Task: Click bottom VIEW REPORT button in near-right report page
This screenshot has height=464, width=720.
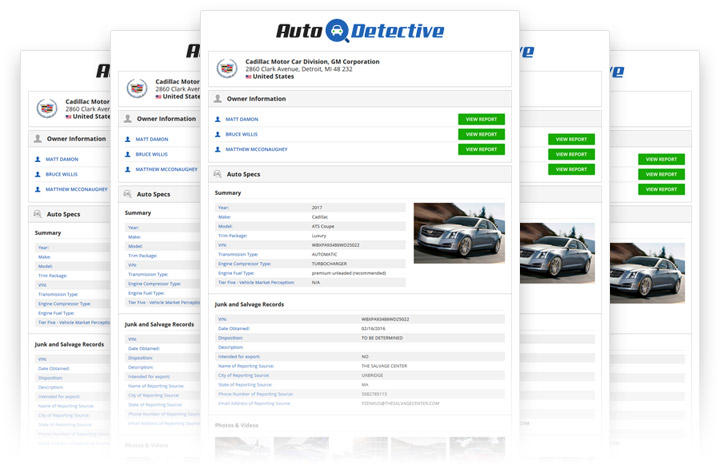Action: (571, 170)
